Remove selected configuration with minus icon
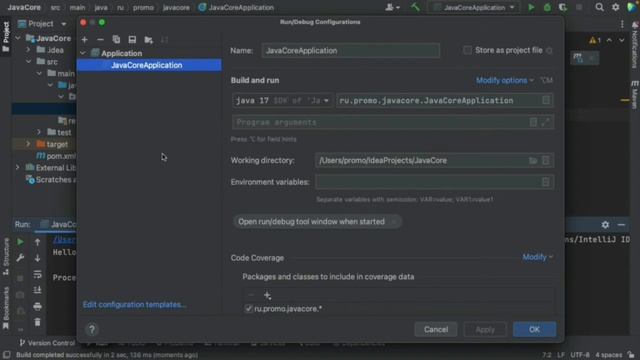The width and height of the screenshot is (640, 360). click(x=100, y=40)
